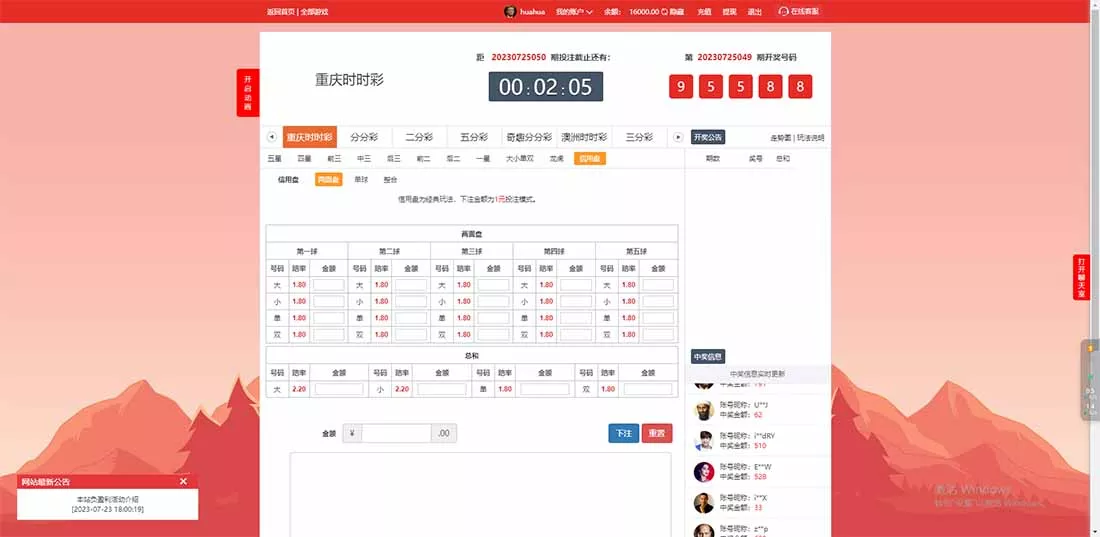Click the huahua user avatar
This screenshot has height=537, width=1100.
point(510,11)
